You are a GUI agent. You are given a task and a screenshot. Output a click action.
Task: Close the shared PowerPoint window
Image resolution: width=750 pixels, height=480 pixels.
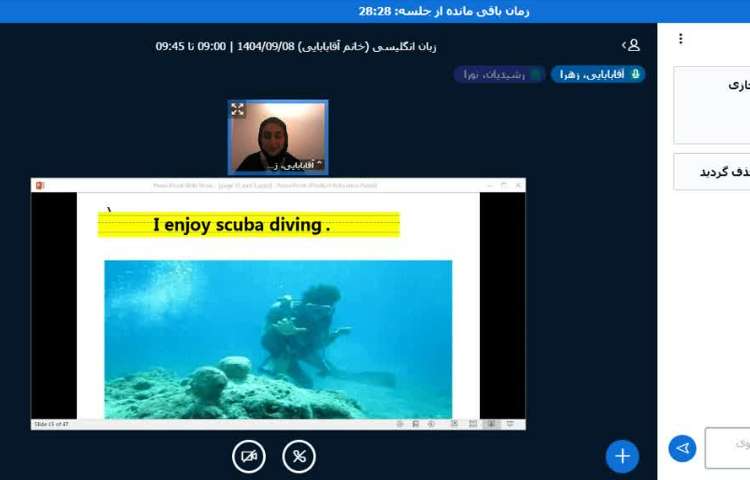click(x=518, y=185)
